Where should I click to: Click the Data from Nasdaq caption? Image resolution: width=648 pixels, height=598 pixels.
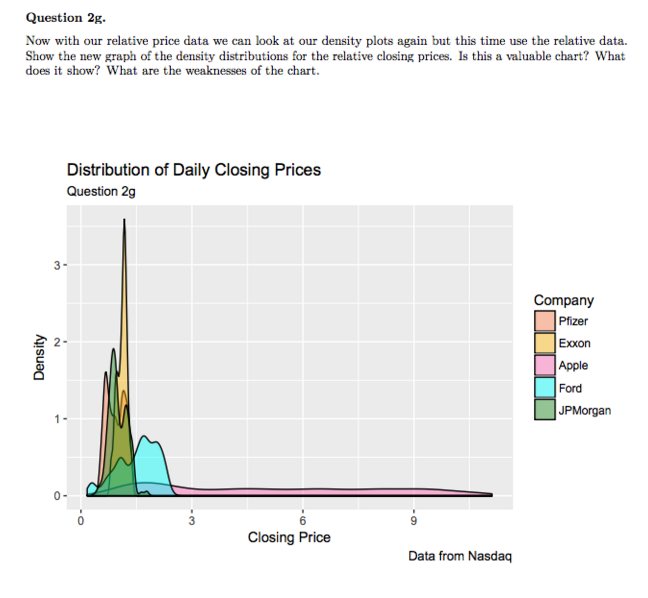460,556
